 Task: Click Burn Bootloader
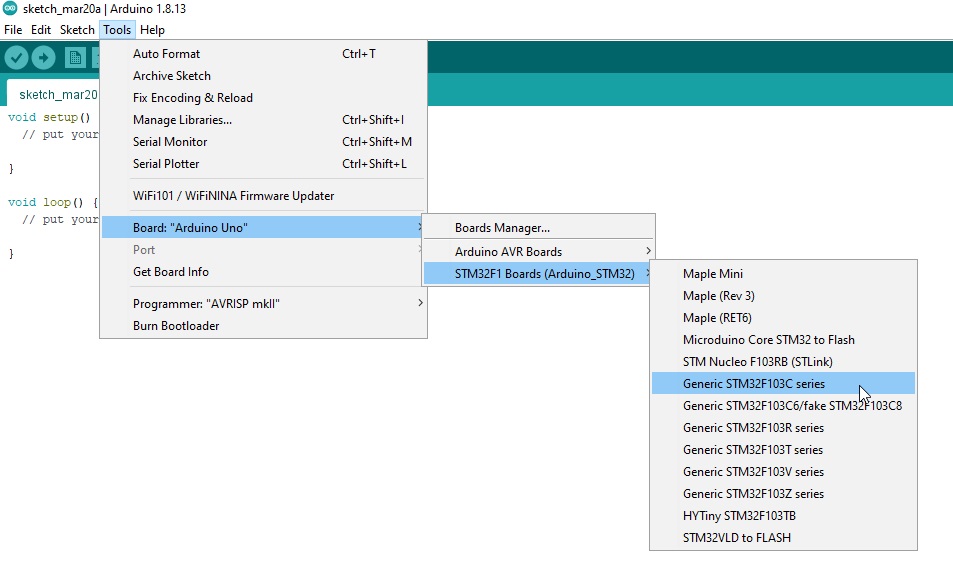264,325
